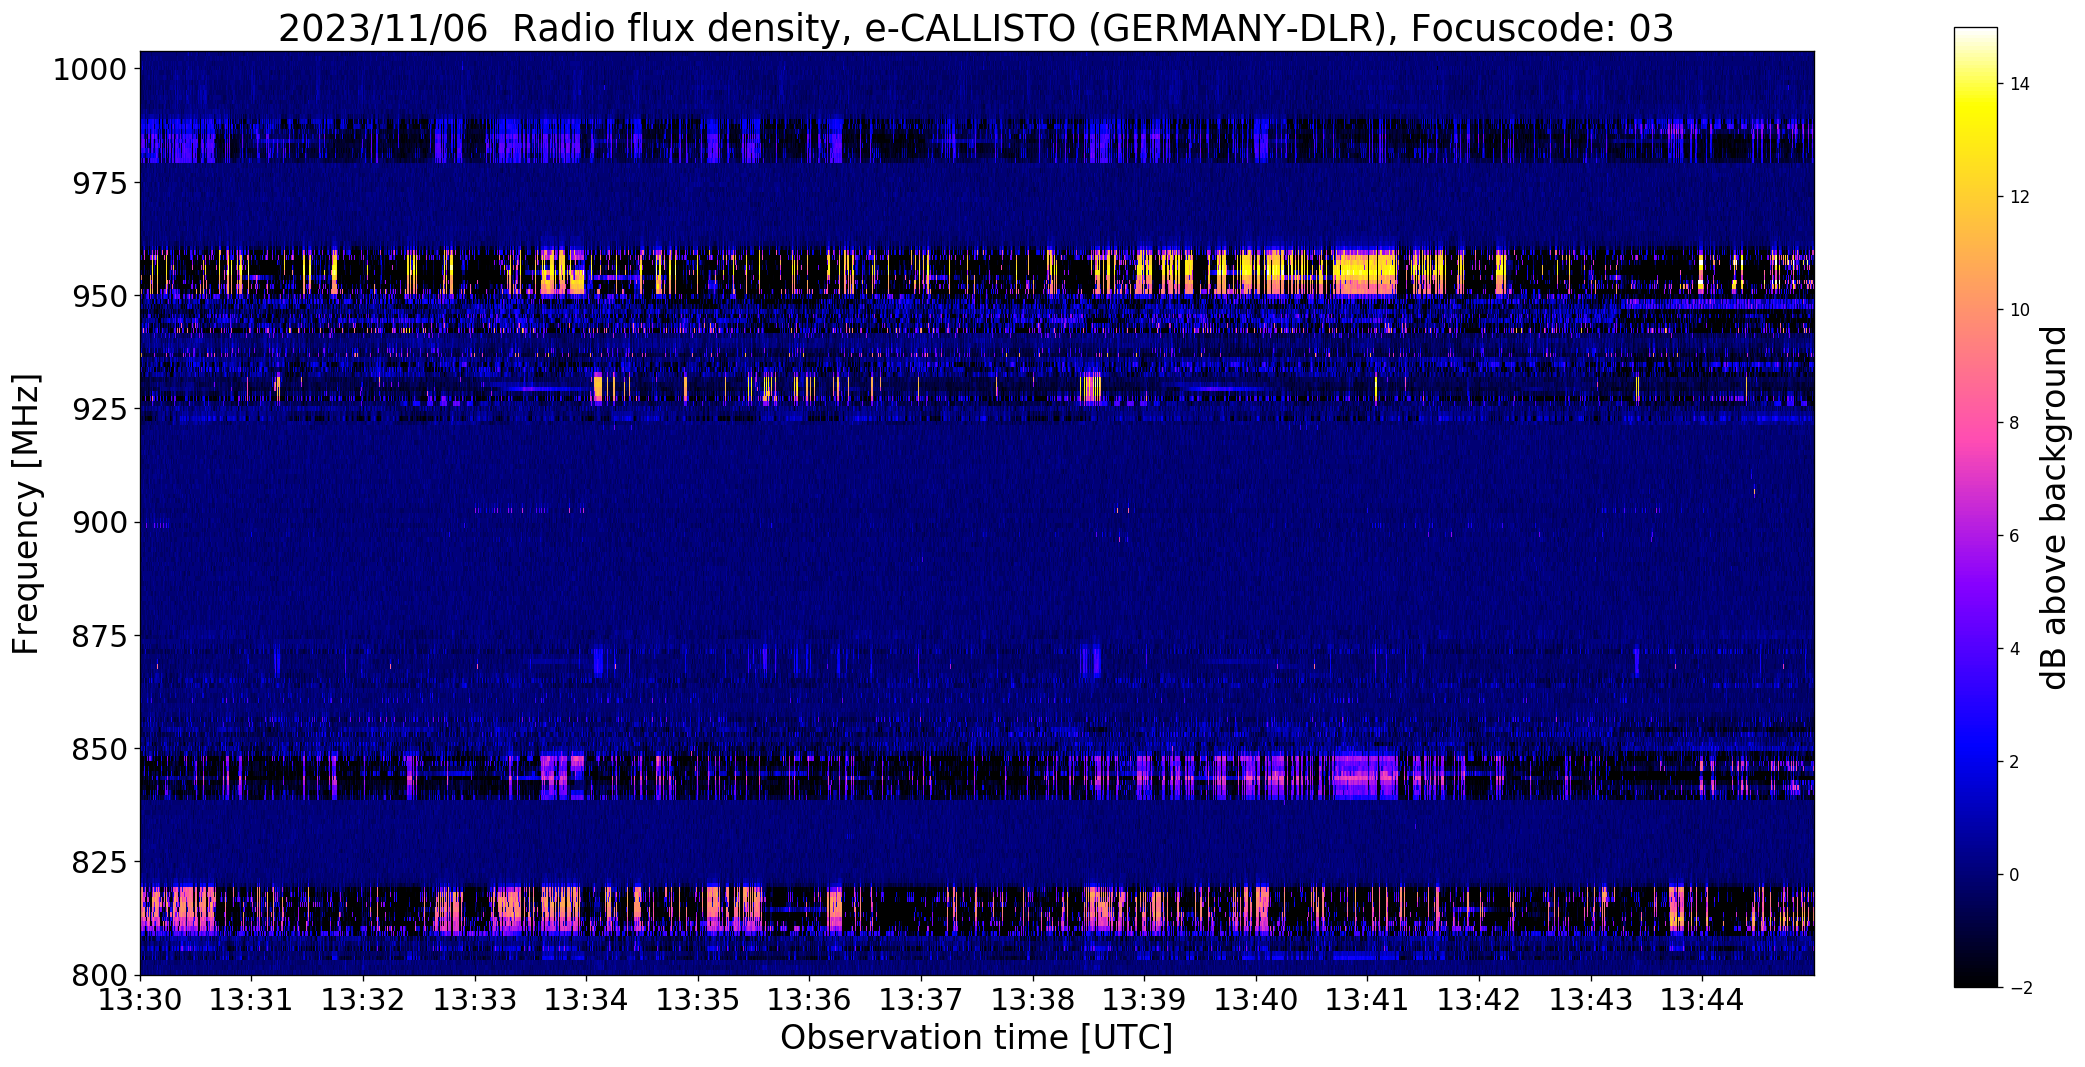Screen dimensions: 2085x1067
Task: Click the 13:43 time tick label
Action: [1591, 1000]
